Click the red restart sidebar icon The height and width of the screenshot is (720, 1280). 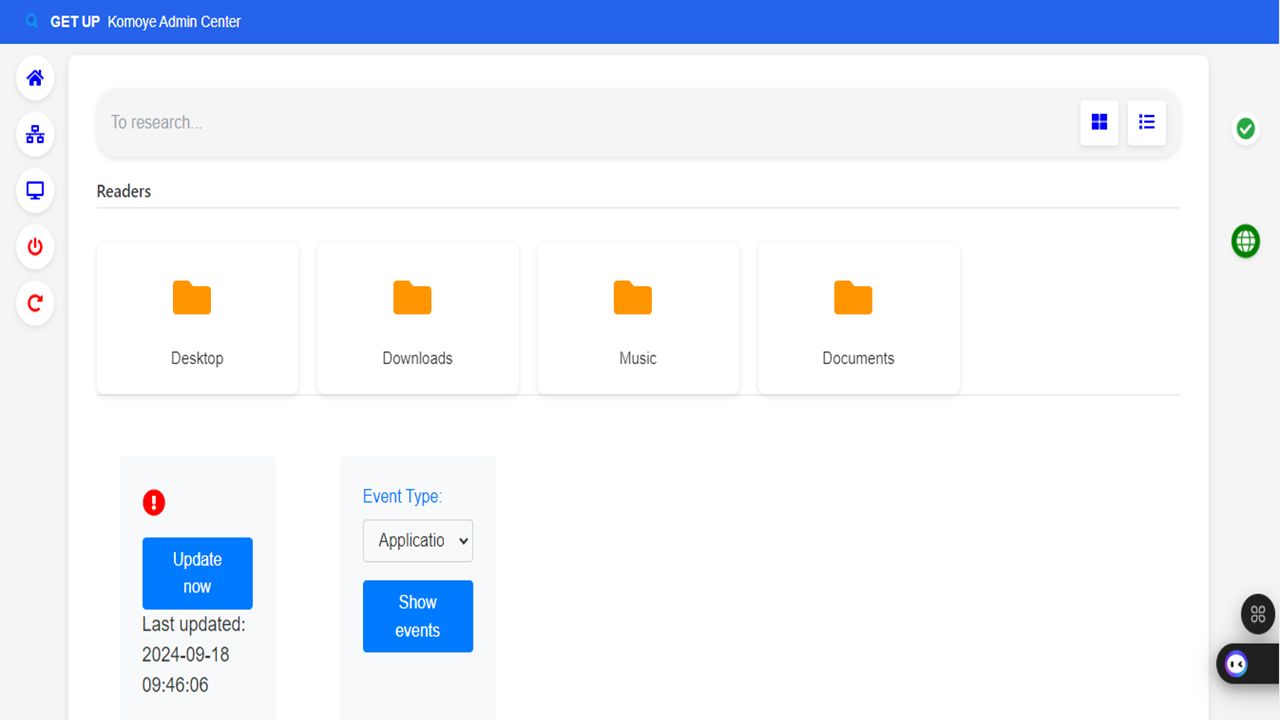coord(35,302)
